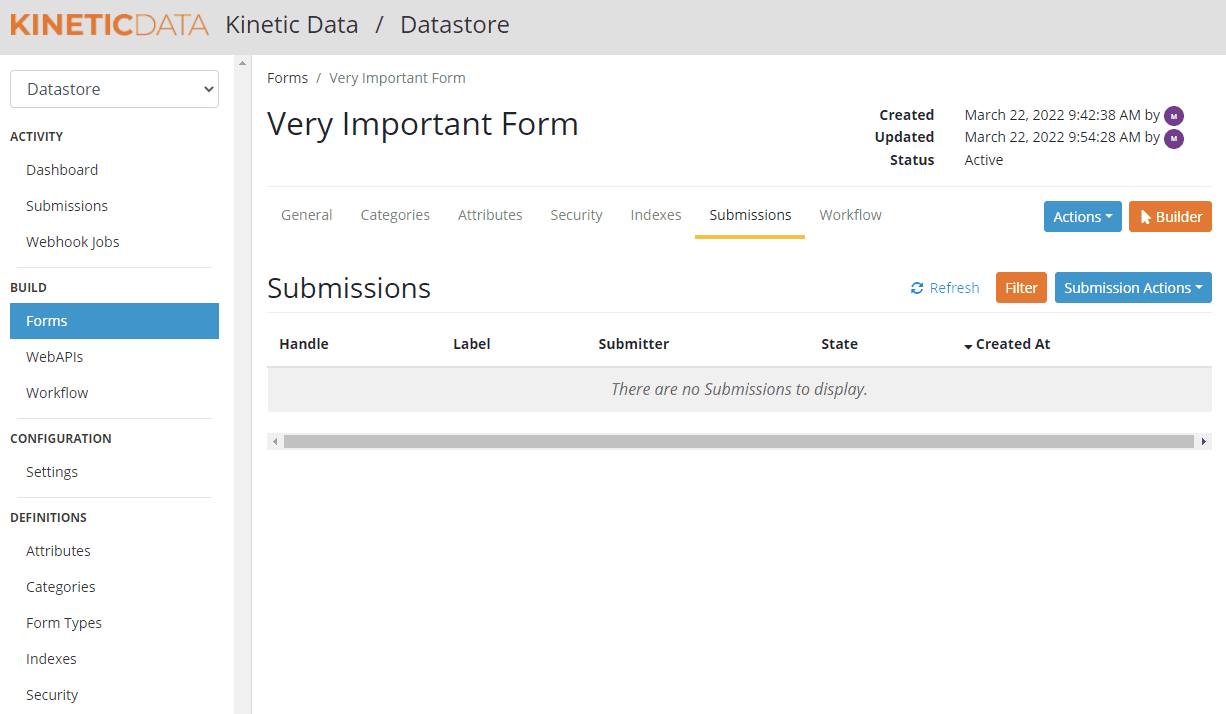Screen dimensions: 1226x714
Task: Click the Created by user avatar
Action: pyautogui.click(x=1174, y=116)
